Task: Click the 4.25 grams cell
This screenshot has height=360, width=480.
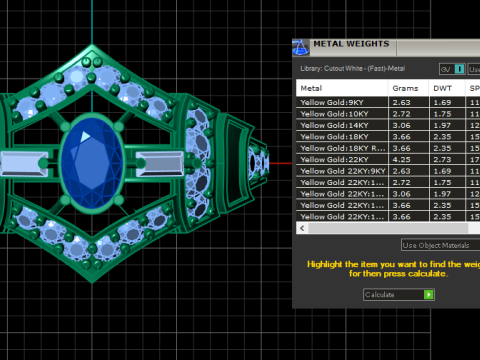Action: click(408, 160)
